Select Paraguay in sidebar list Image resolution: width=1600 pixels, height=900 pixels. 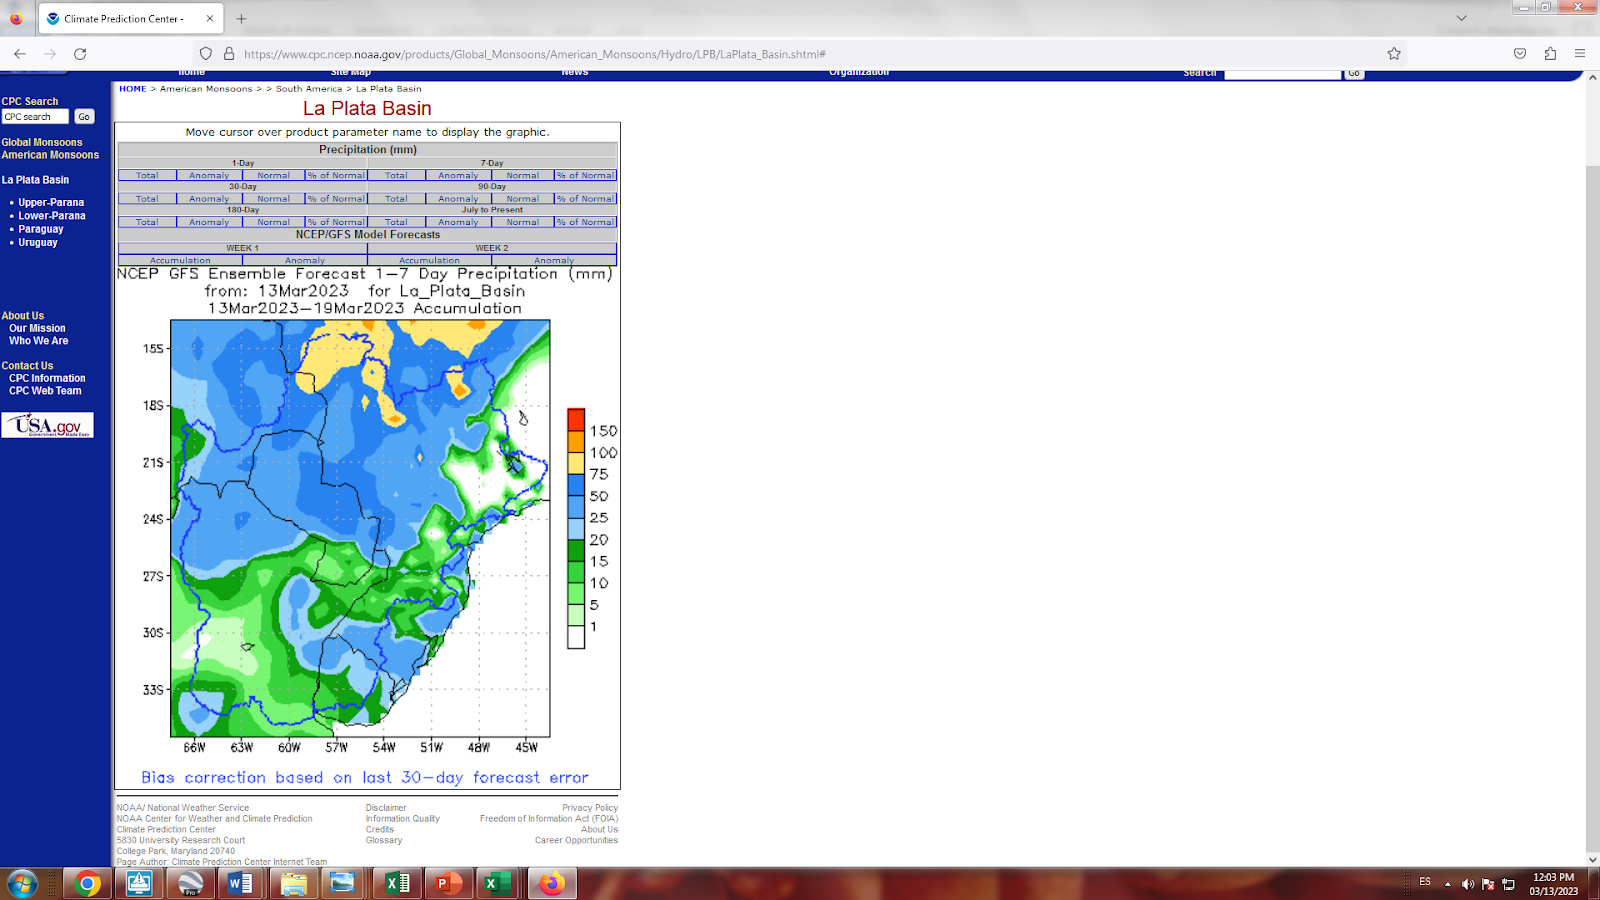[x=41, y=229]
